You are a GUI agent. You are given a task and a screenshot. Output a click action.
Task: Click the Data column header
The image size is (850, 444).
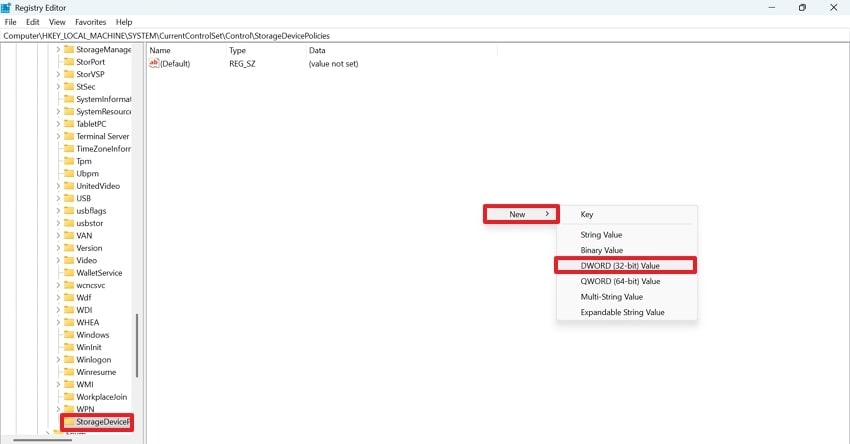pyautogui.click(x=402, y=50)
